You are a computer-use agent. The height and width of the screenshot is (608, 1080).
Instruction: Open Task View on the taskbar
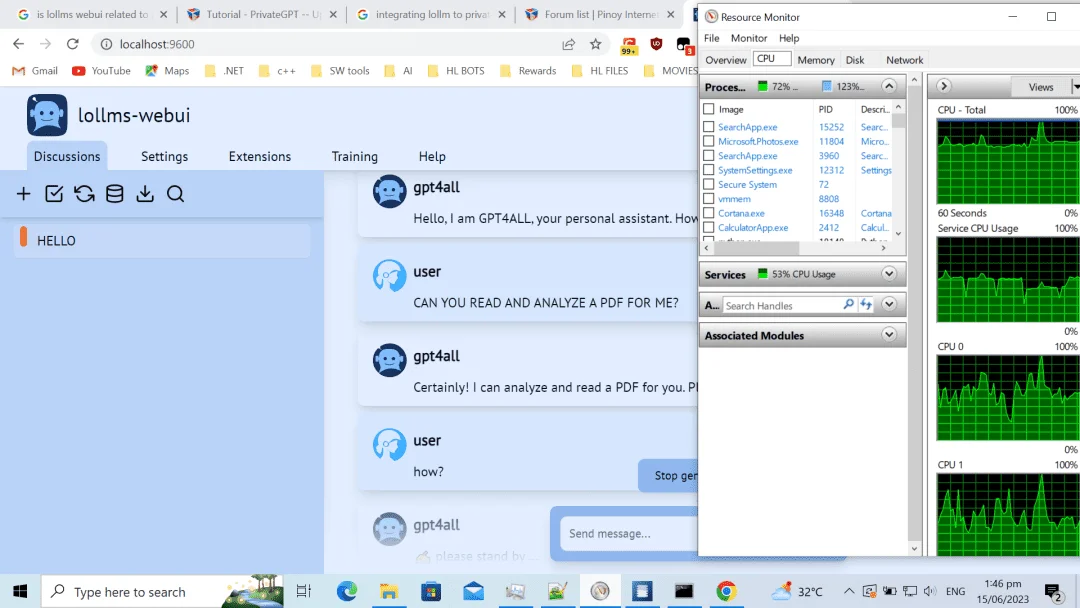click(x=304, y=591)
